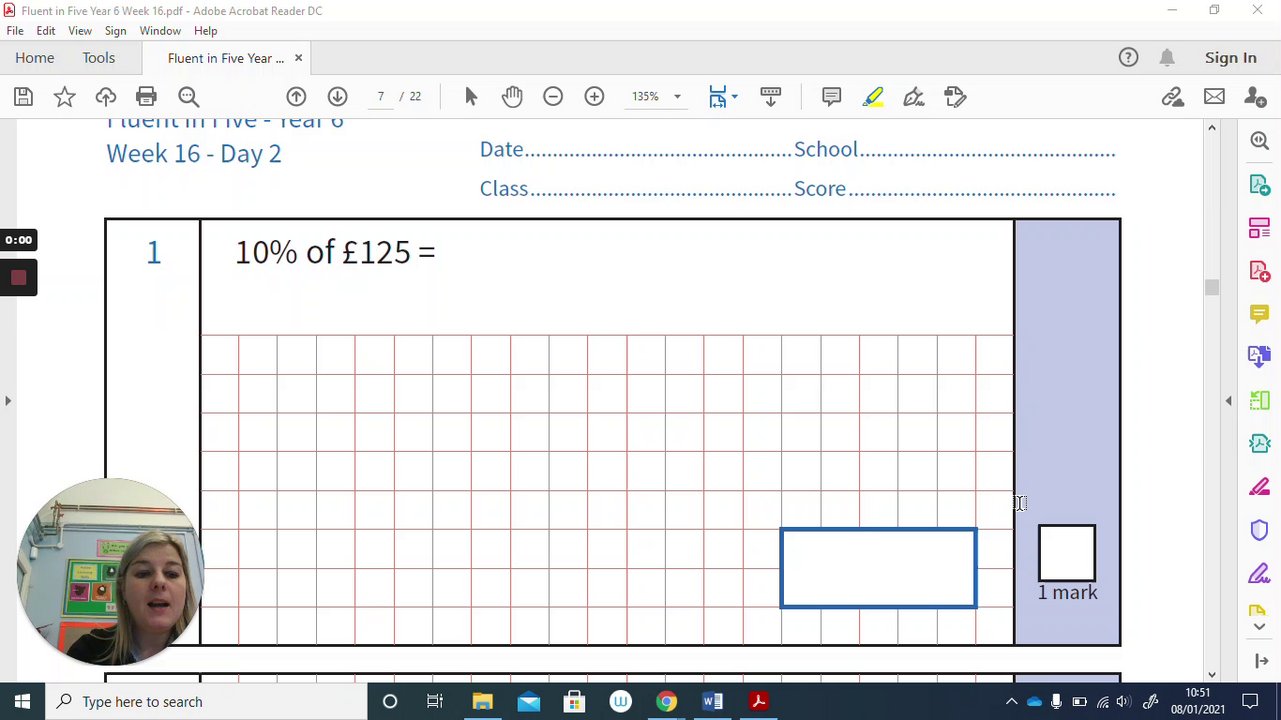Open Export PDF tool in right pane

[1259, 185]
